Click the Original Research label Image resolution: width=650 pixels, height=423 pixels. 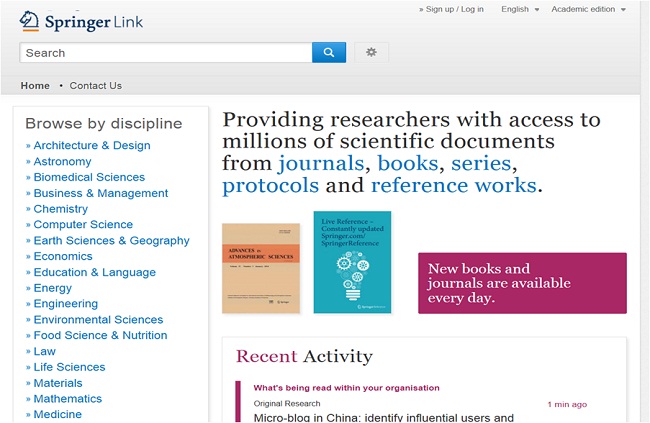pos(287,404)
